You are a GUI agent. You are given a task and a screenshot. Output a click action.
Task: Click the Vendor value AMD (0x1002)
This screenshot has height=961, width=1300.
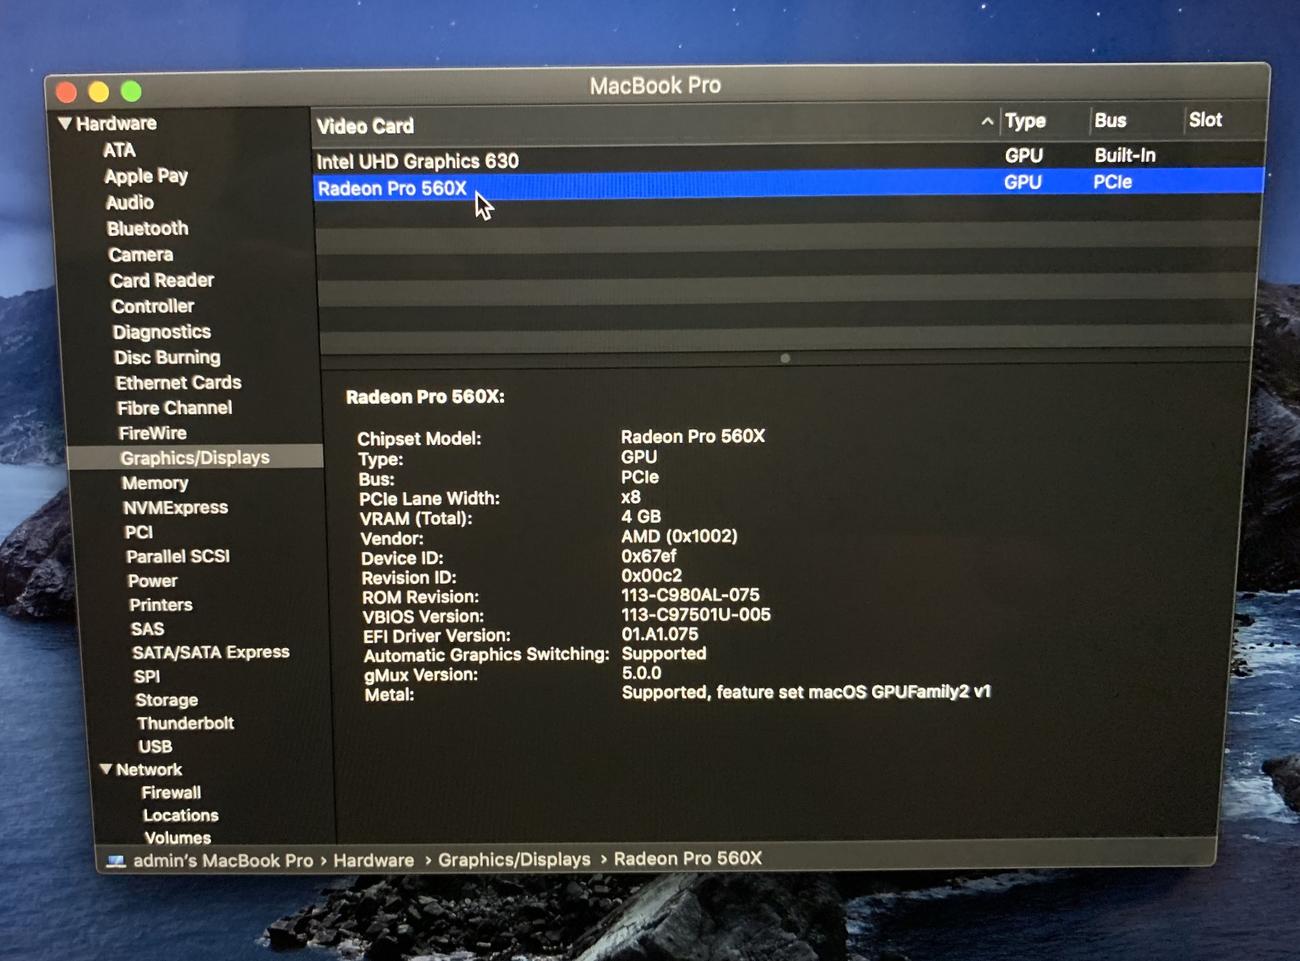(x=679, y=536)
